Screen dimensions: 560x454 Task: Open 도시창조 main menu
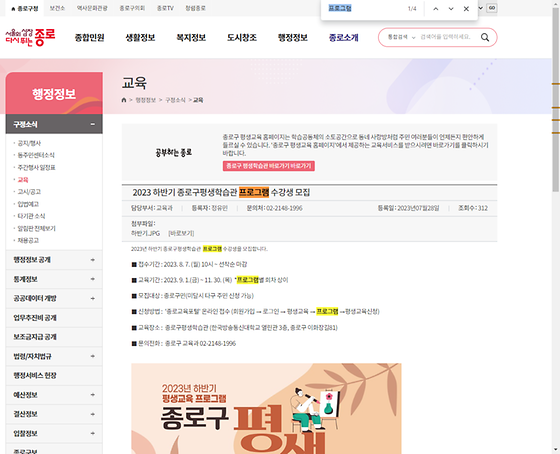click(x=242, y=38)
